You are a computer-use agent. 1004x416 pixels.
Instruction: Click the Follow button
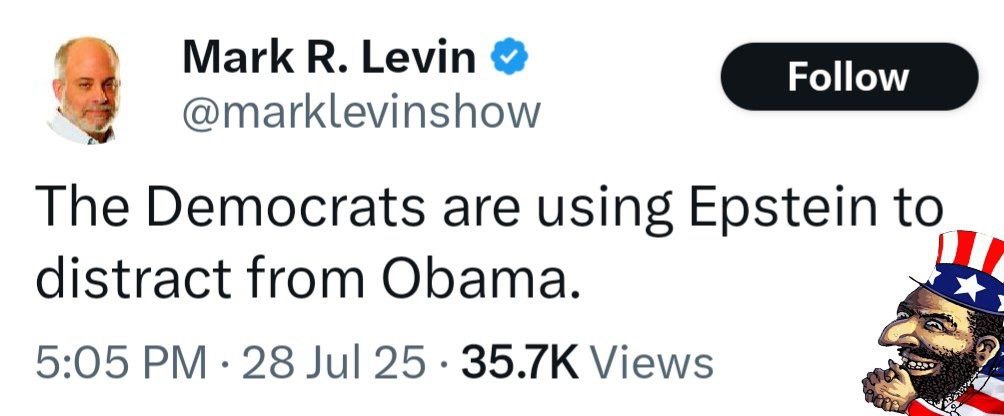tap(848, 77)
